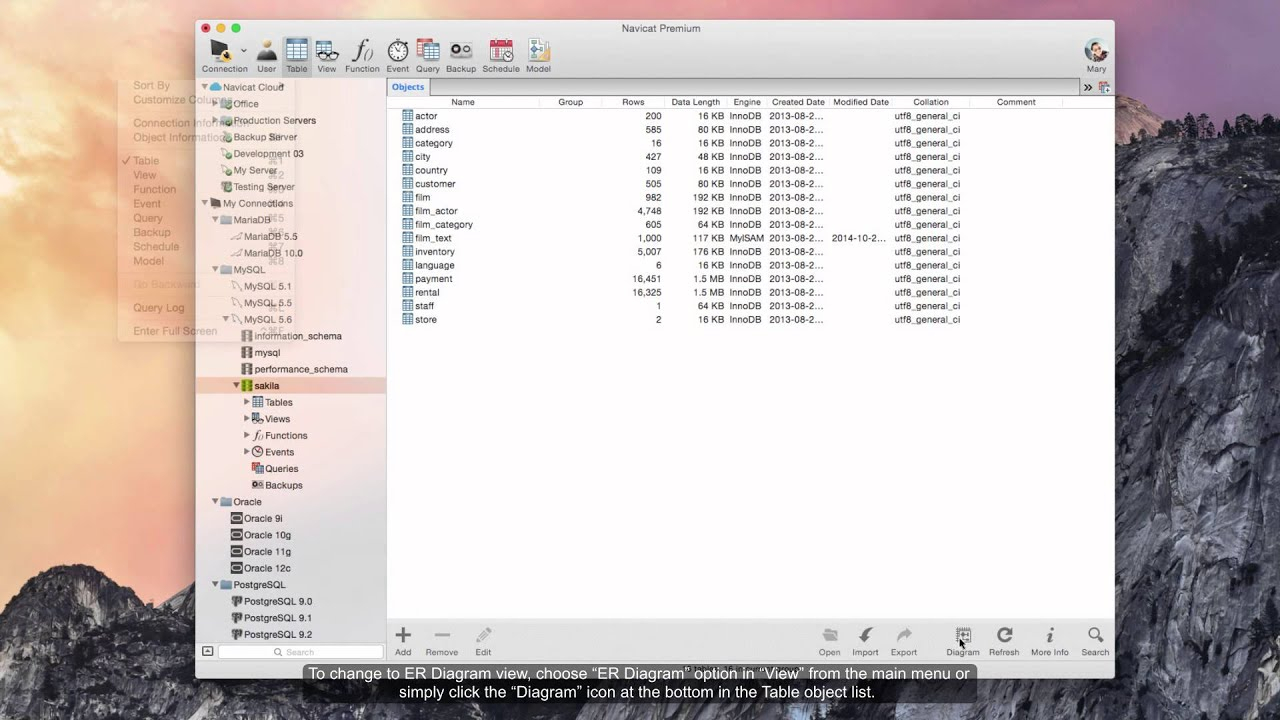Expand the Functions node under sakila

coord(247,435)
